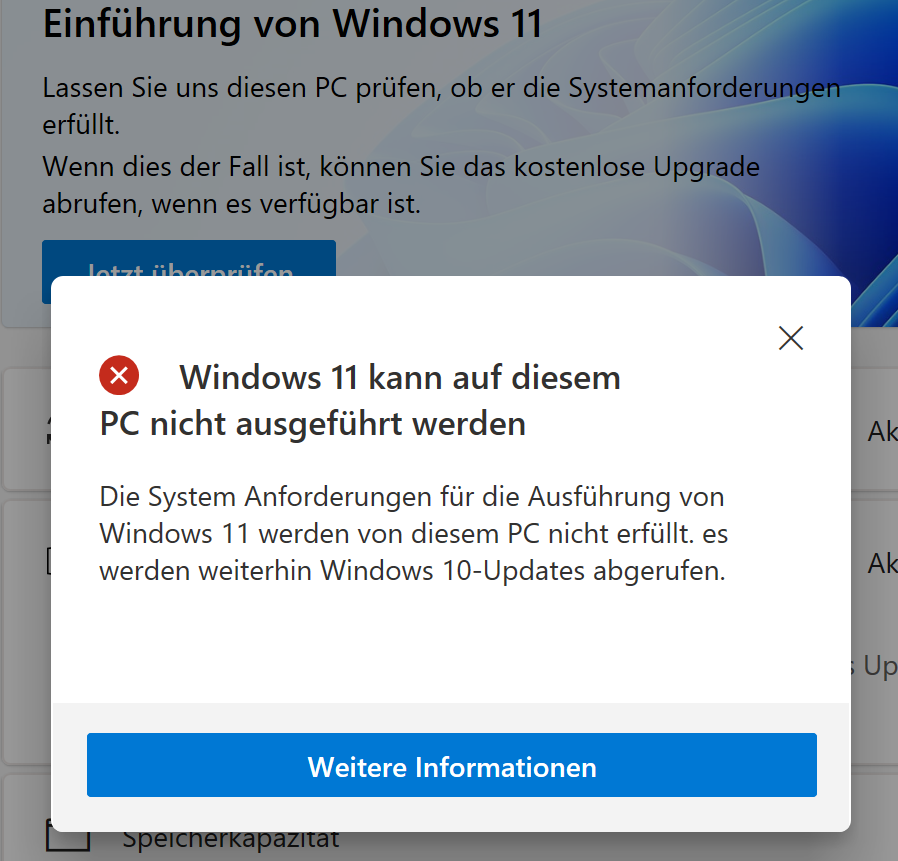The width and height of the screenshot is (898, 861).
Task: Click the Speicherkapazität label
Action: (x=231, y=841)
